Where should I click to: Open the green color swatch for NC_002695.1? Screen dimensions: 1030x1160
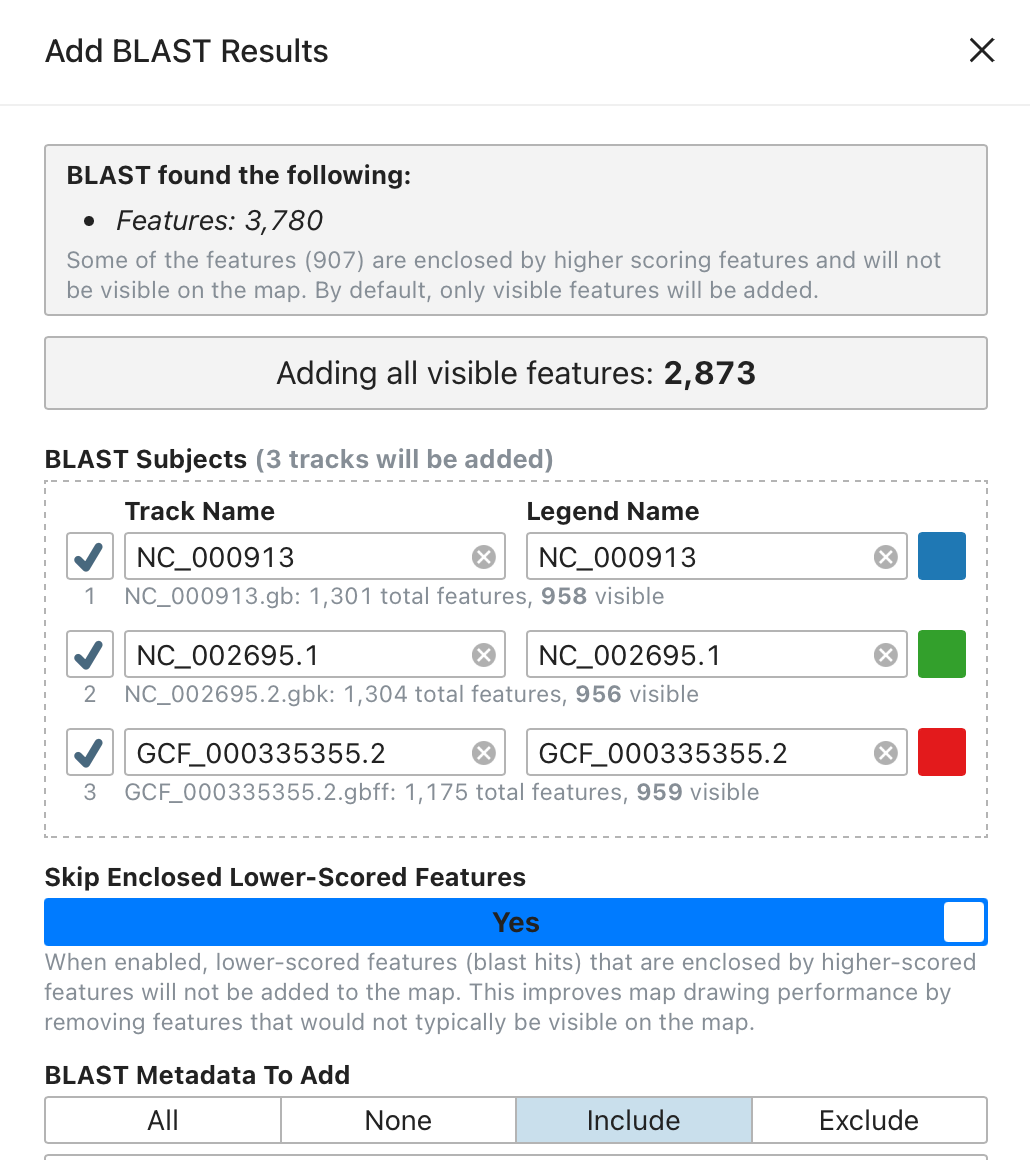point(942,654)
